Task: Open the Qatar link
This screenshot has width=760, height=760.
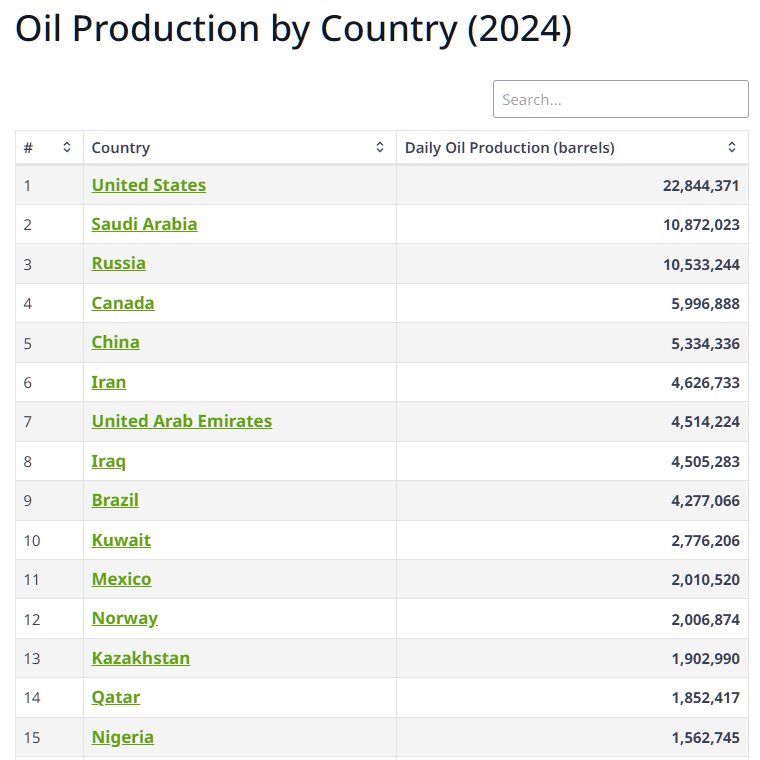Action: pyautogui.click(x=116, y=698)
